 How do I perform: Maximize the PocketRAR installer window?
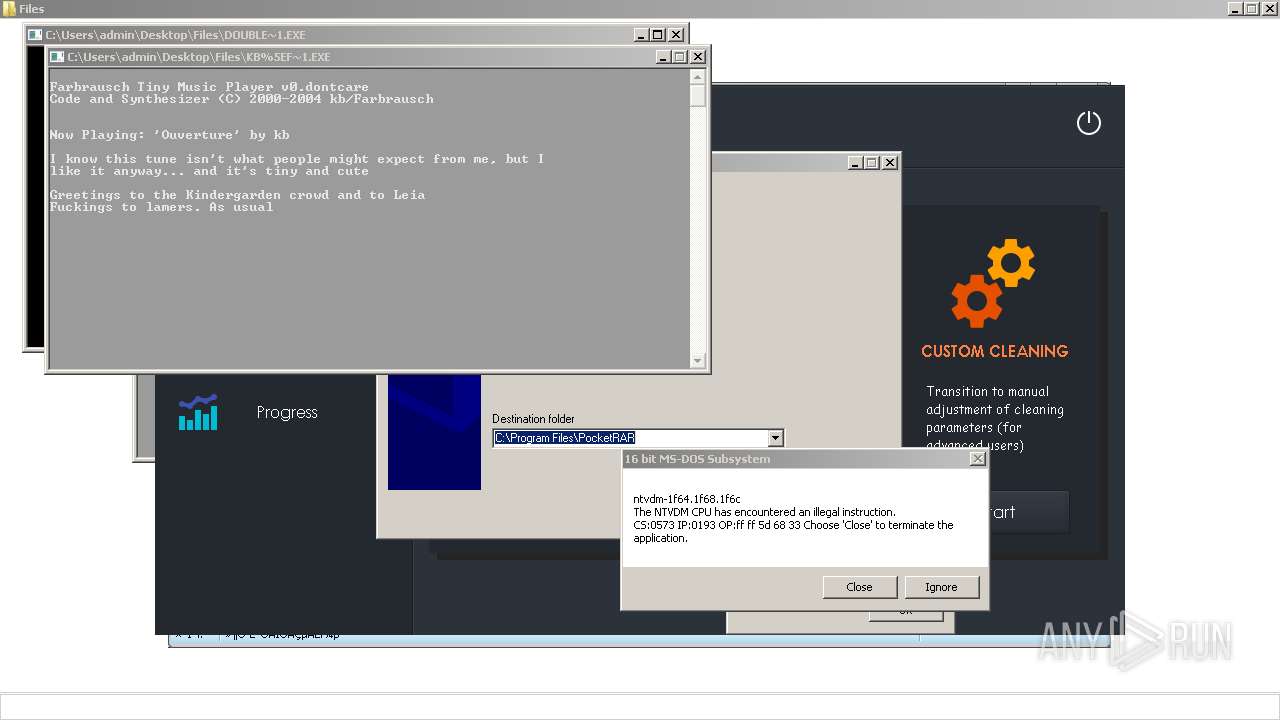pyautogui.click(x=872, y=162)
